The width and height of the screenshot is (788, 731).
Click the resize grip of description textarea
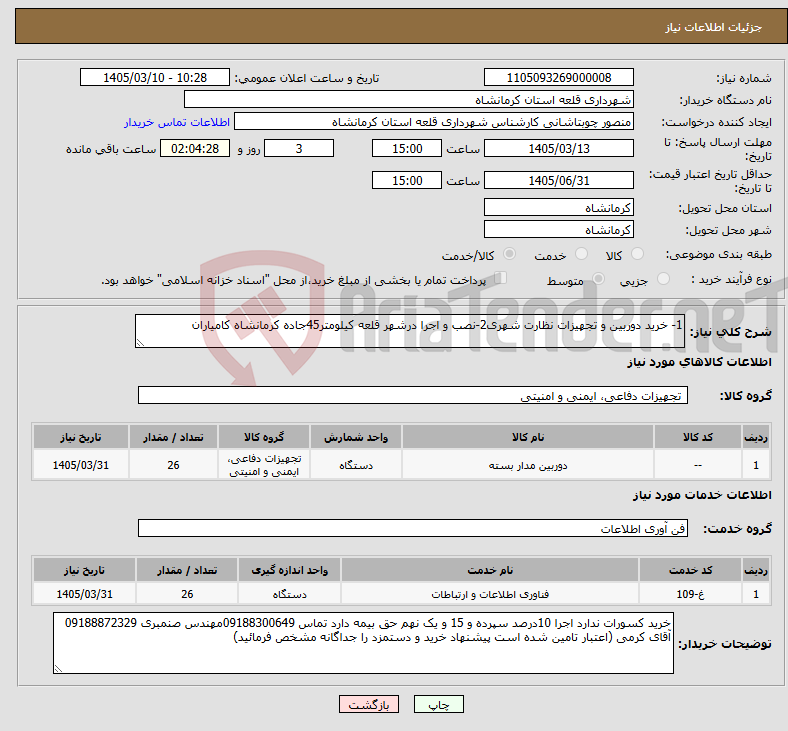[140, 343]
